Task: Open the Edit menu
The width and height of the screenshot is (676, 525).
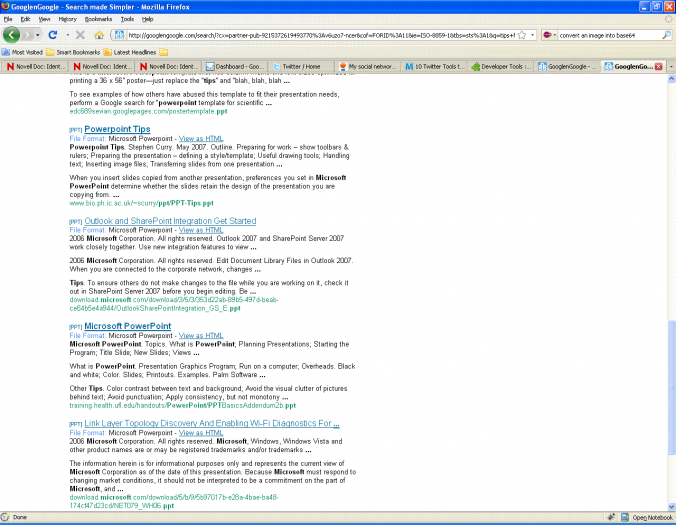Action: tap(25, 19)
